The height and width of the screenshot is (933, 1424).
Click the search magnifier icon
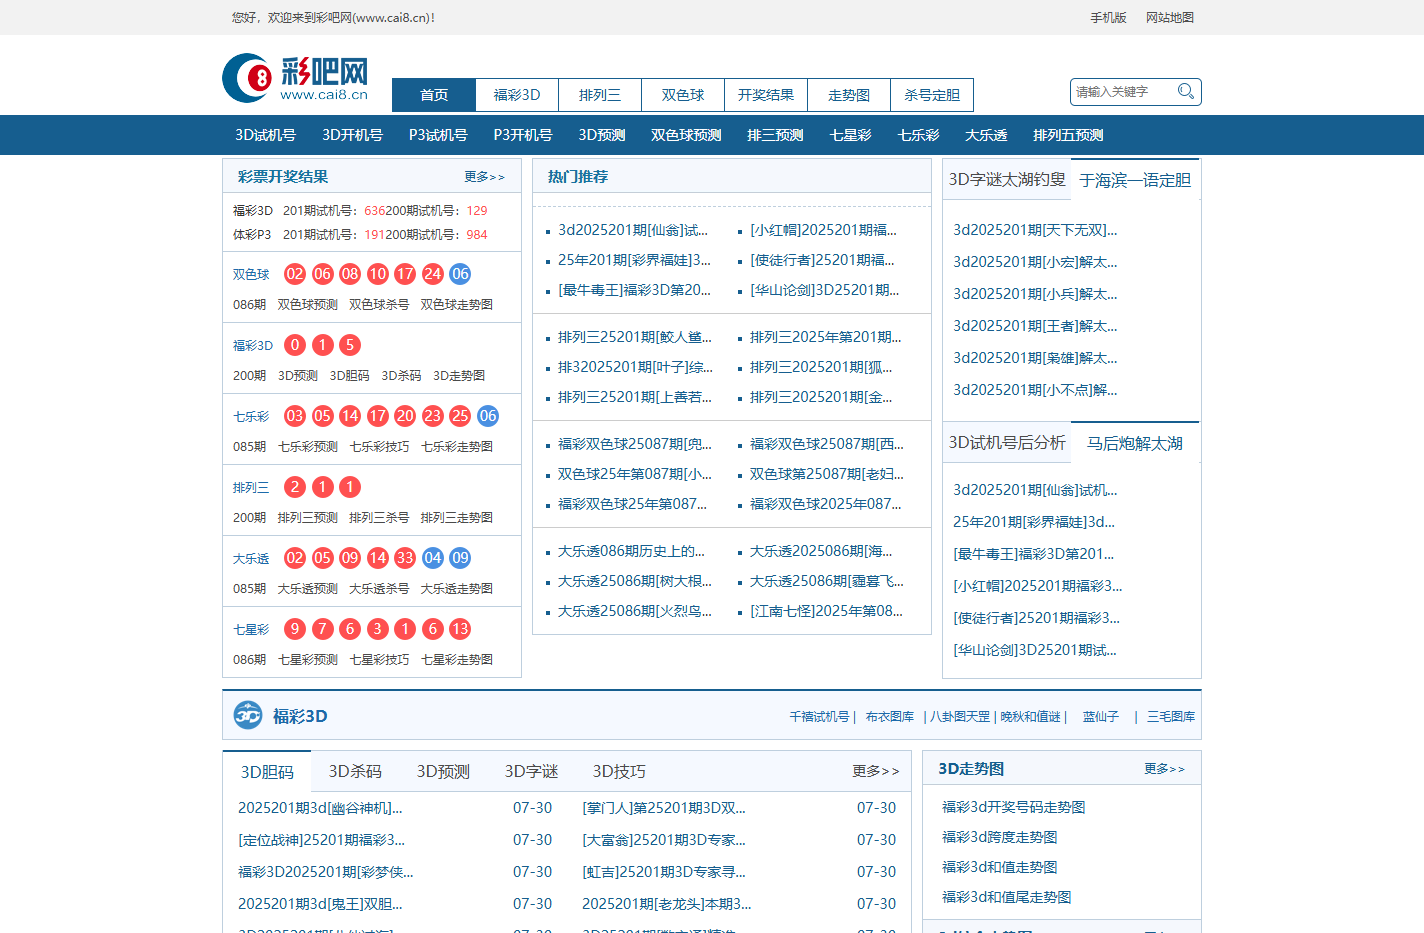point(1186,92)
